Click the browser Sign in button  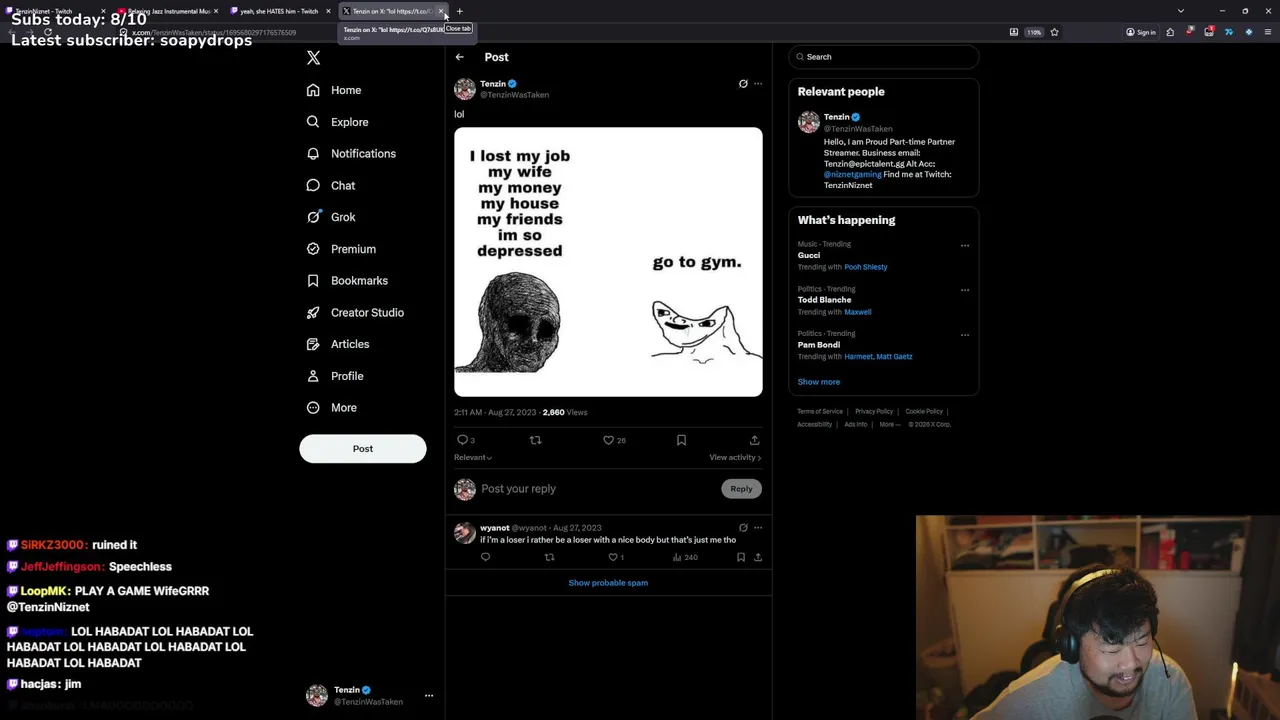click(x=1141, y=32)
